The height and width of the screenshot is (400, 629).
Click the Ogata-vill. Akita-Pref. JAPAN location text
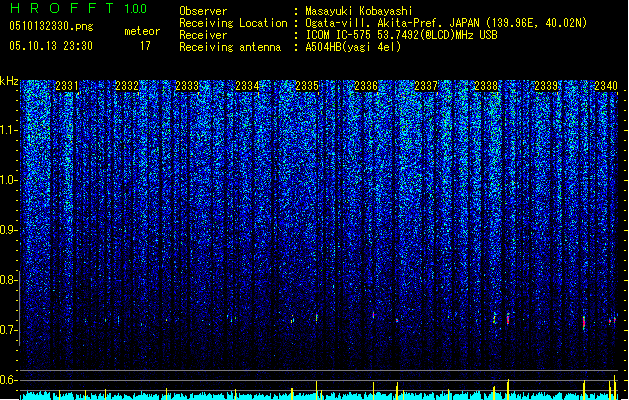click(446, 23)
